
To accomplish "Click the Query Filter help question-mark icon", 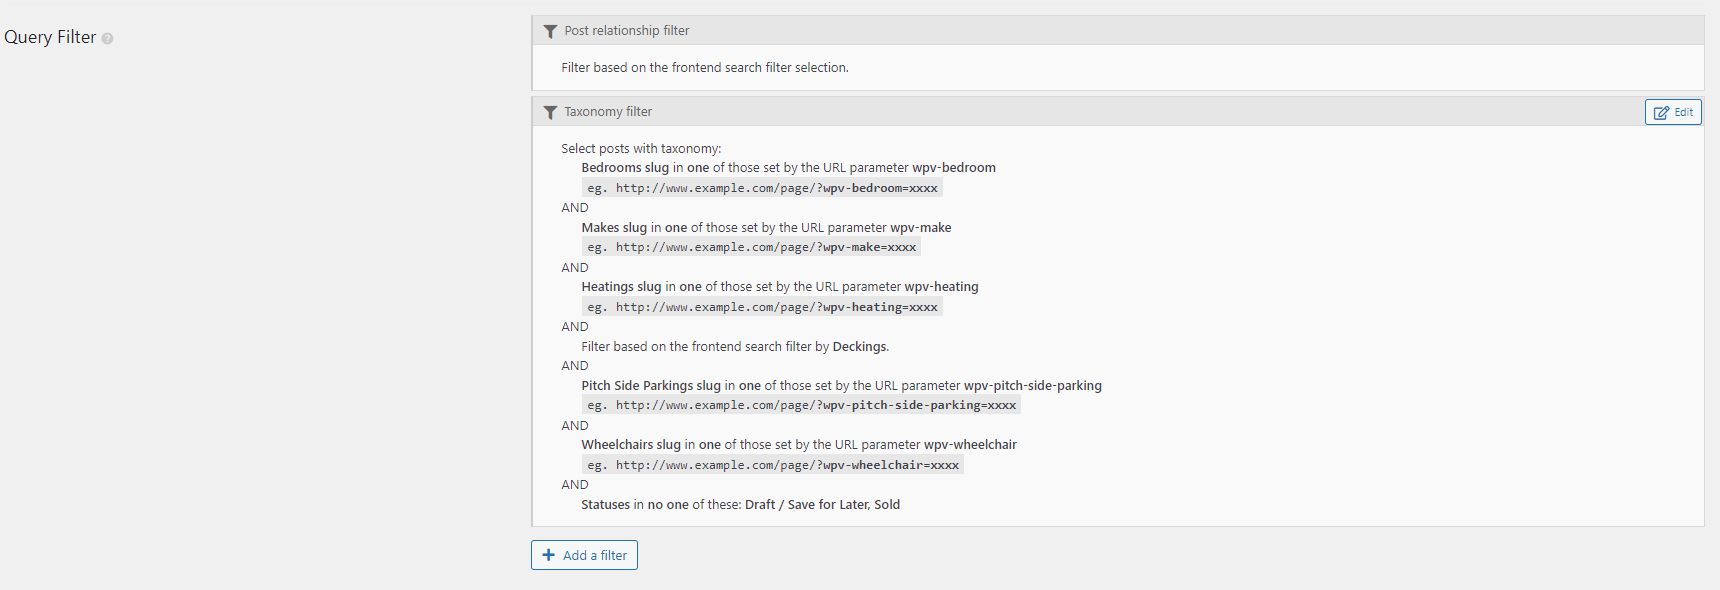I will tap(107, 38).
